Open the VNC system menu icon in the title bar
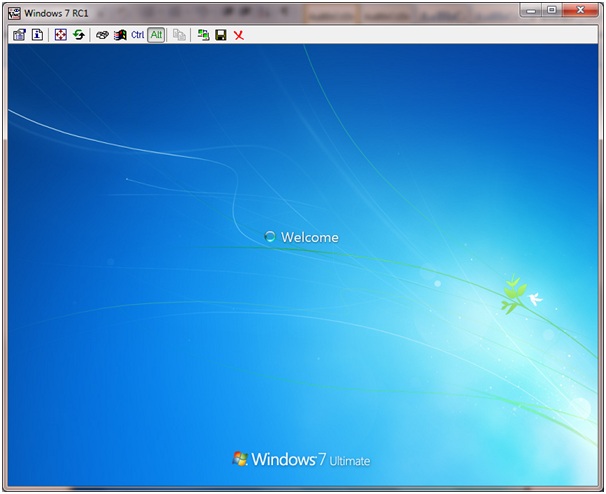 click(14, 13)
